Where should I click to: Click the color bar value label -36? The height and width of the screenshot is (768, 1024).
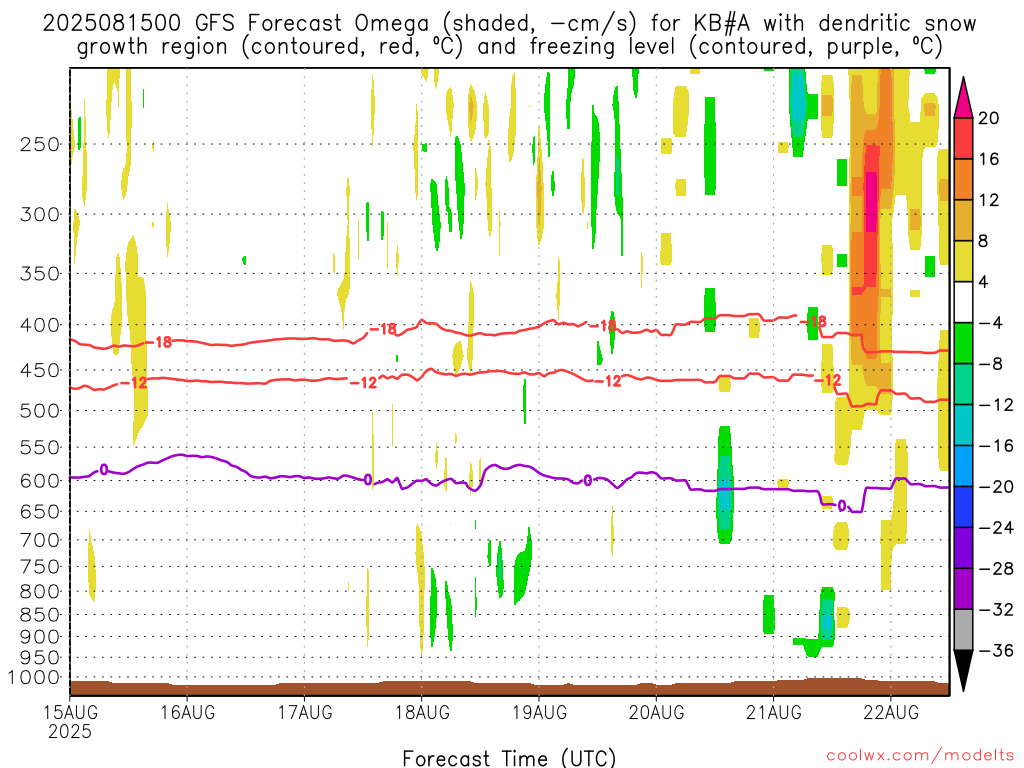point(996,650)
